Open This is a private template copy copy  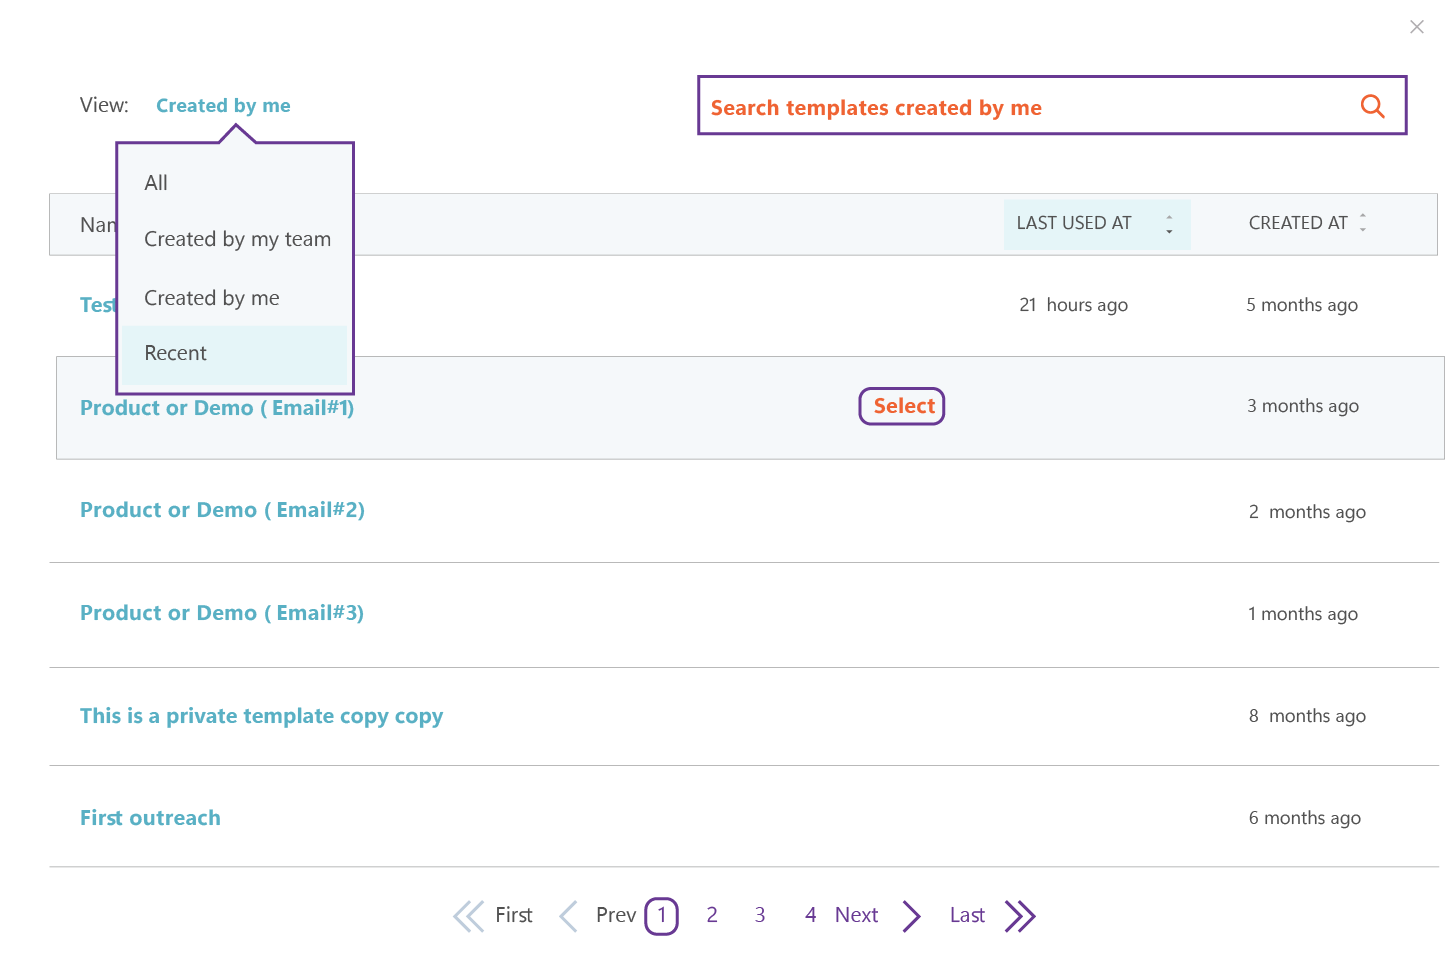click(x=261, y=716)
